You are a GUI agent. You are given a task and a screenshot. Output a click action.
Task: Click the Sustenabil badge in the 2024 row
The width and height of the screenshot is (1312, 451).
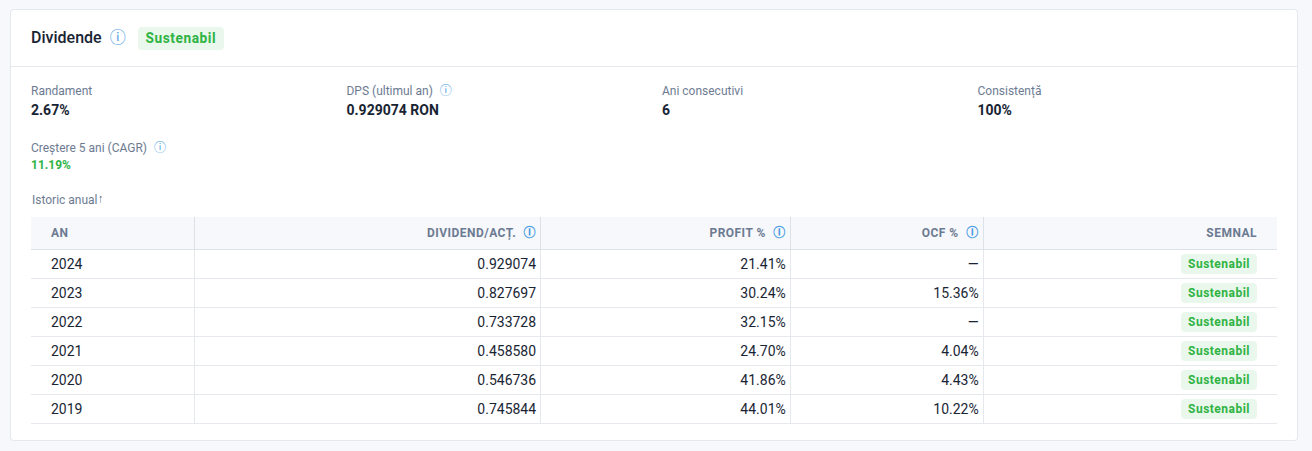click(x=1218, y=264)
